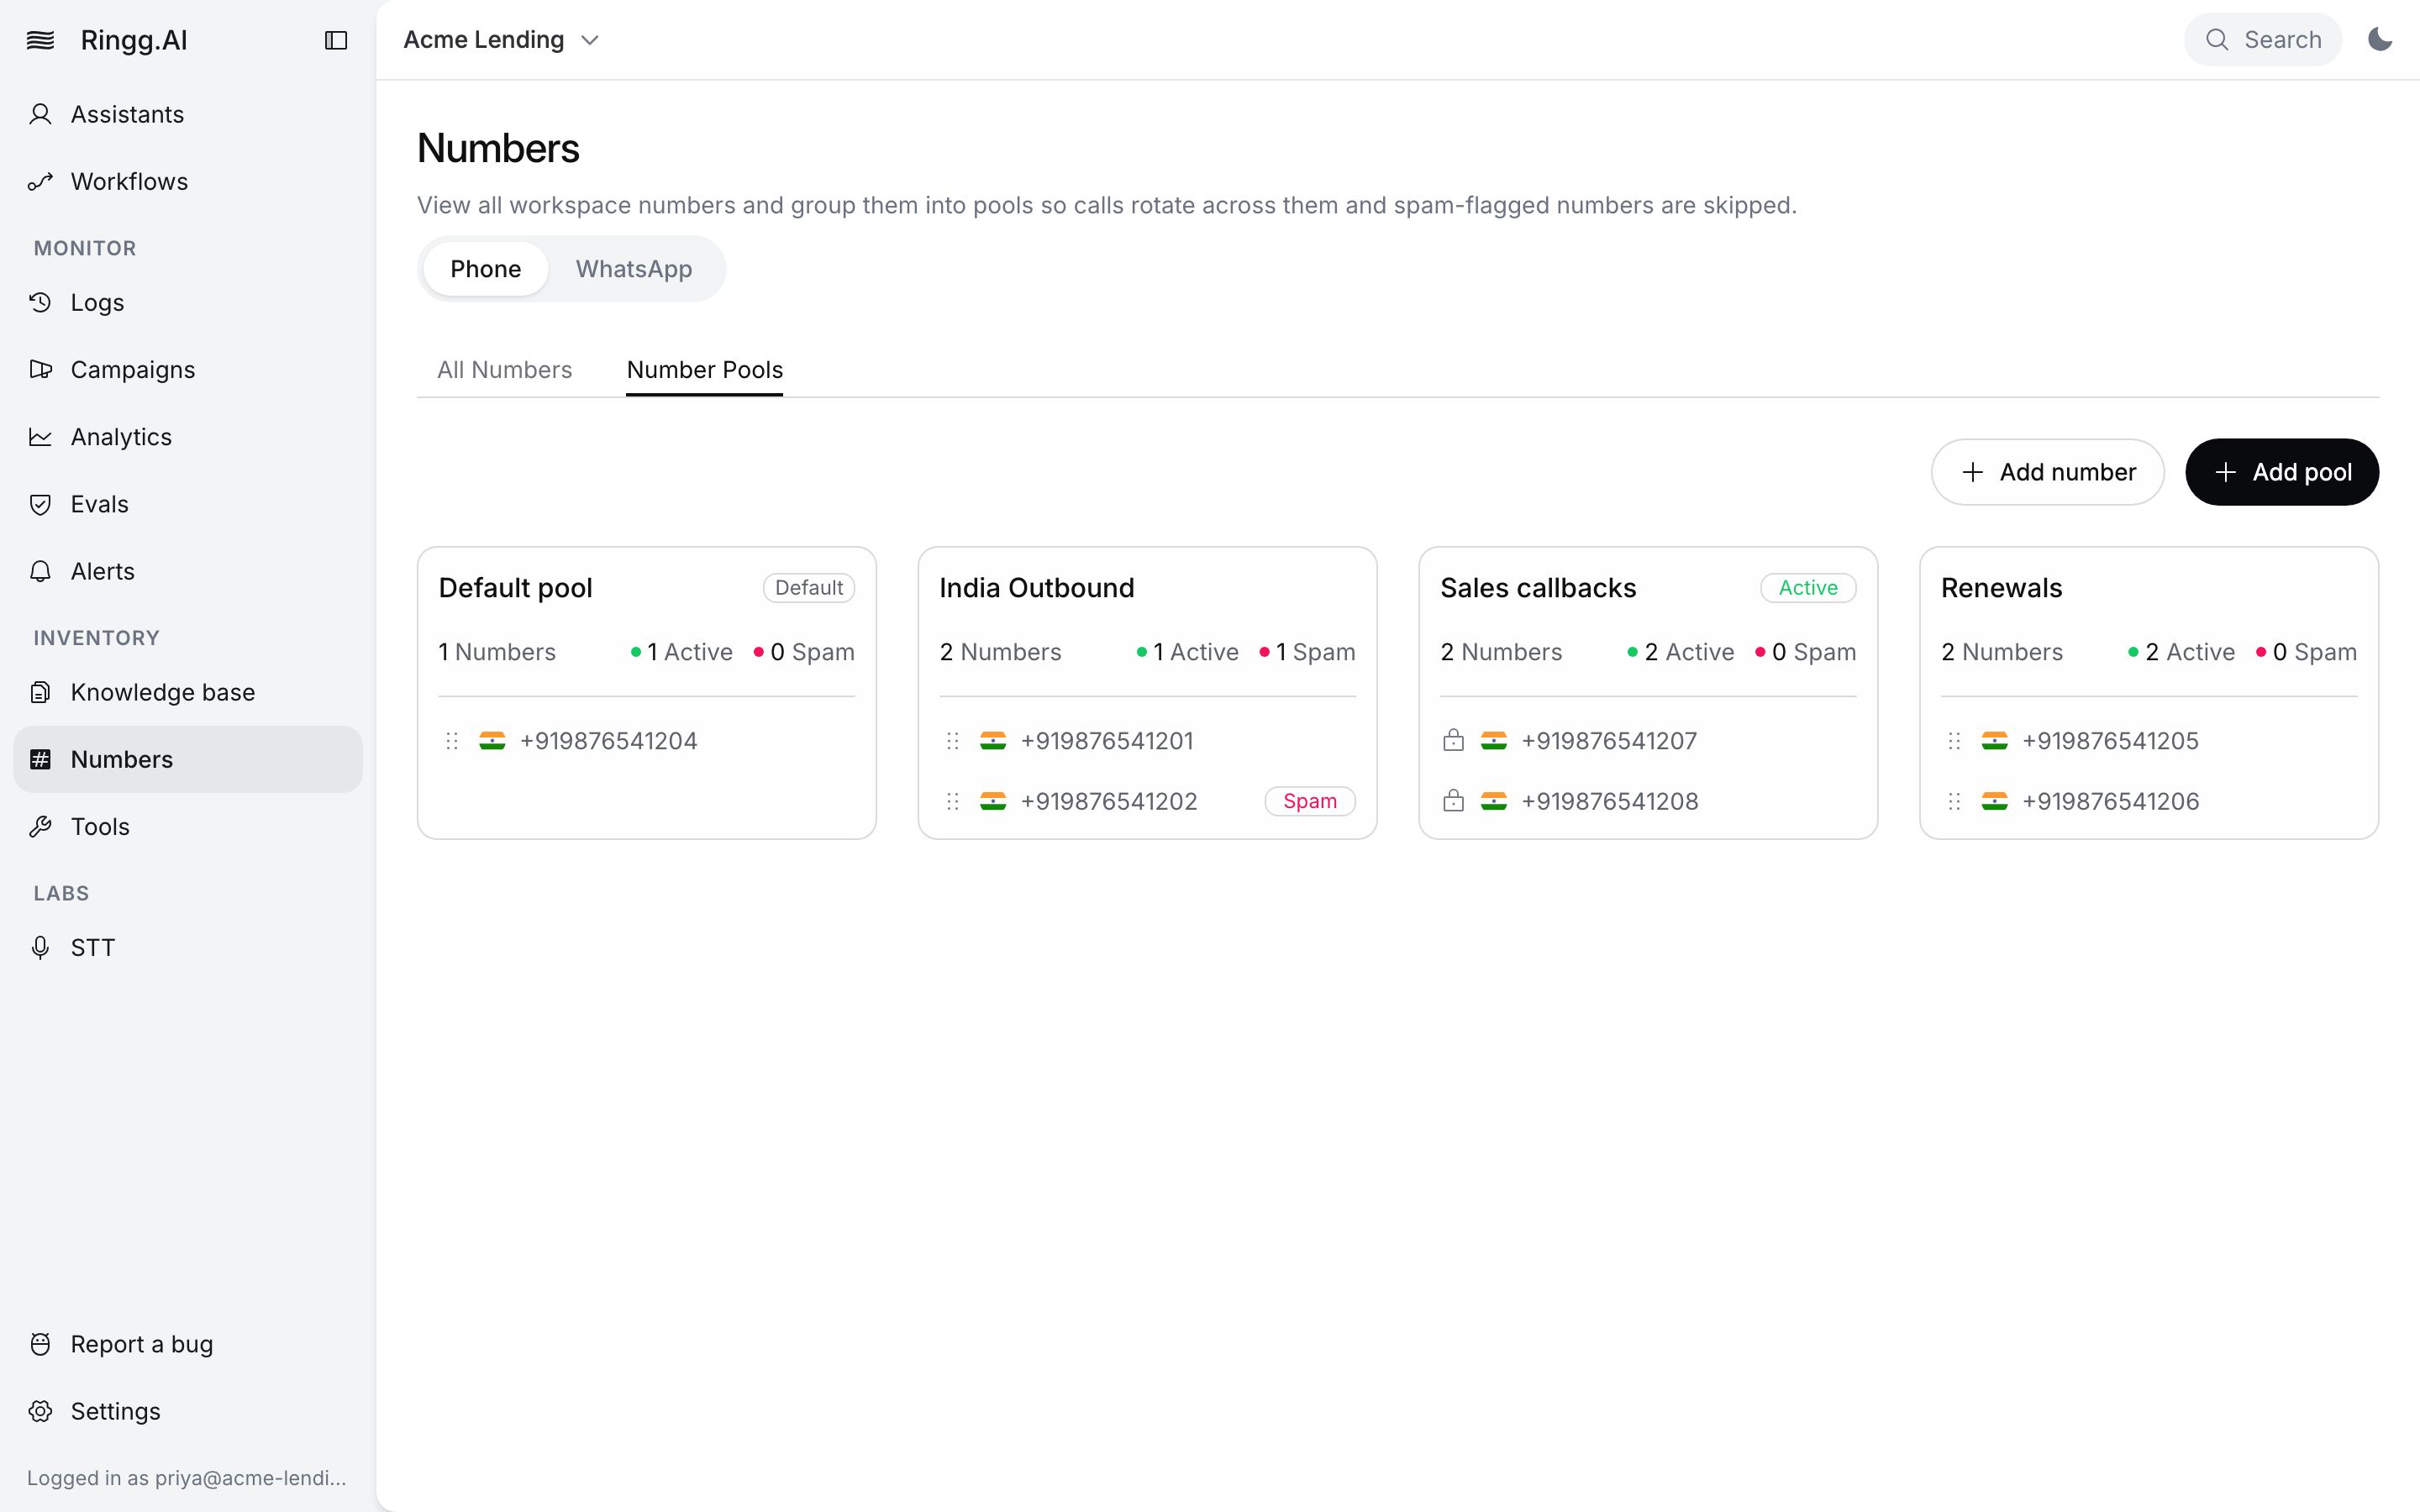
Task: Open the Analytics section
Action: (188, 437)
